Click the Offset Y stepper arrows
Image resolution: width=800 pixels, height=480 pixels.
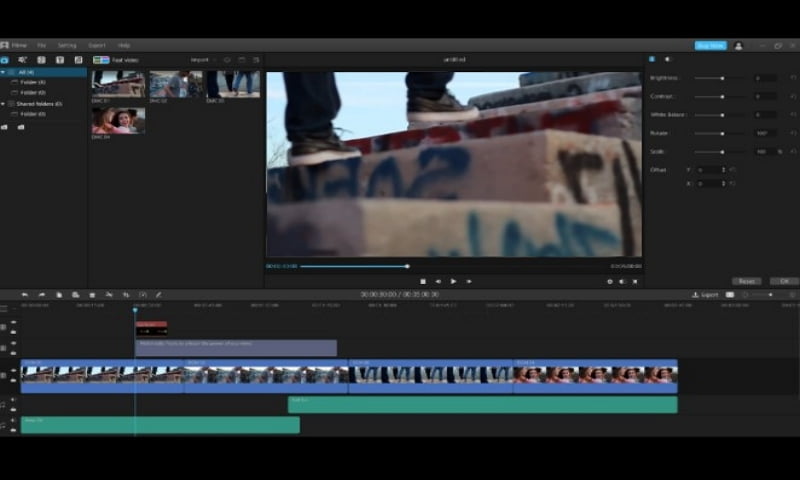point(723,170)
